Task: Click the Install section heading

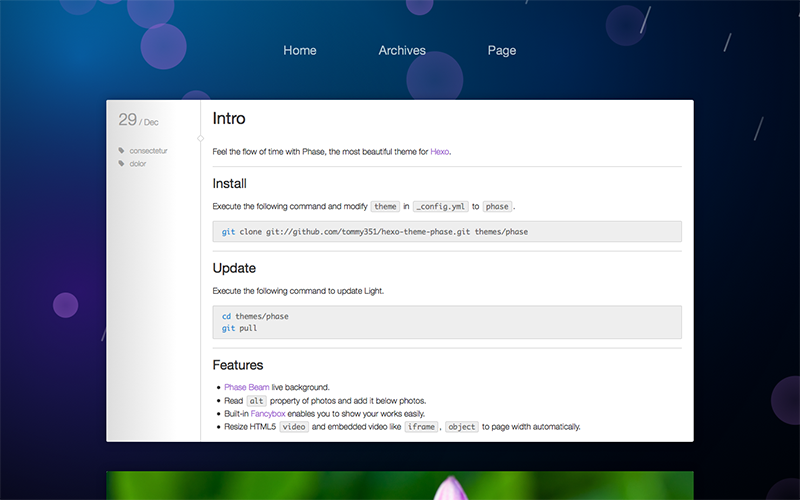Action: coord(230,183)
